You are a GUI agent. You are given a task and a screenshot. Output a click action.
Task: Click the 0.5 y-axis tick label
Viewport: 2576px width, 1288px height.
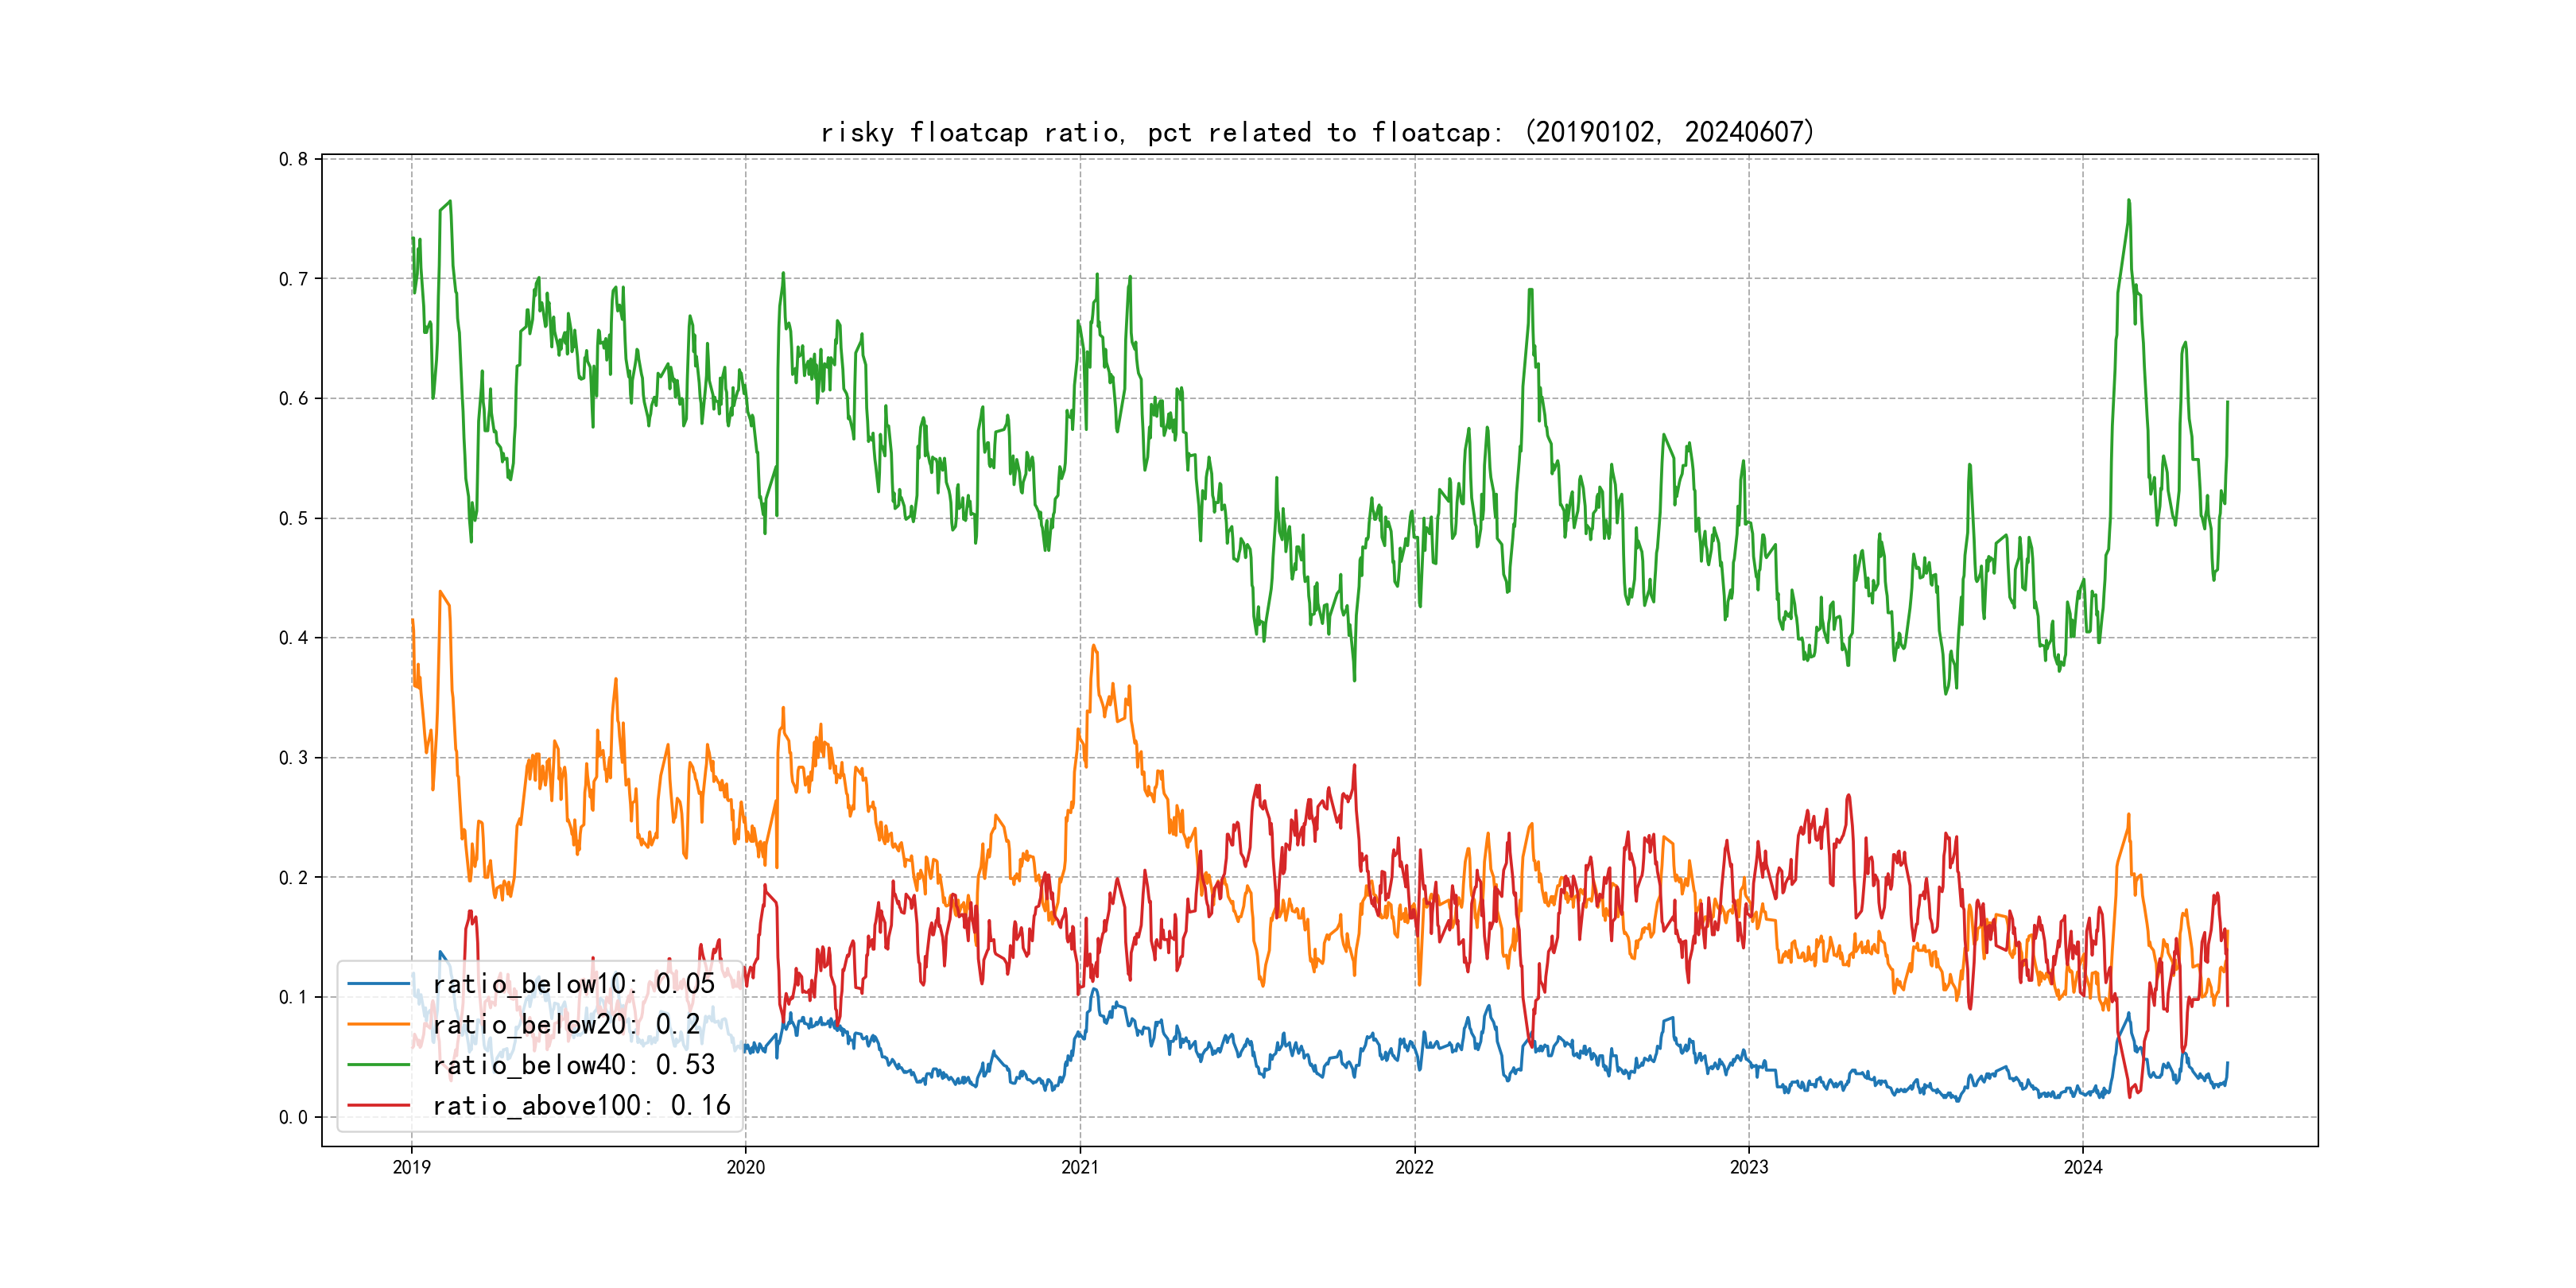293,518
